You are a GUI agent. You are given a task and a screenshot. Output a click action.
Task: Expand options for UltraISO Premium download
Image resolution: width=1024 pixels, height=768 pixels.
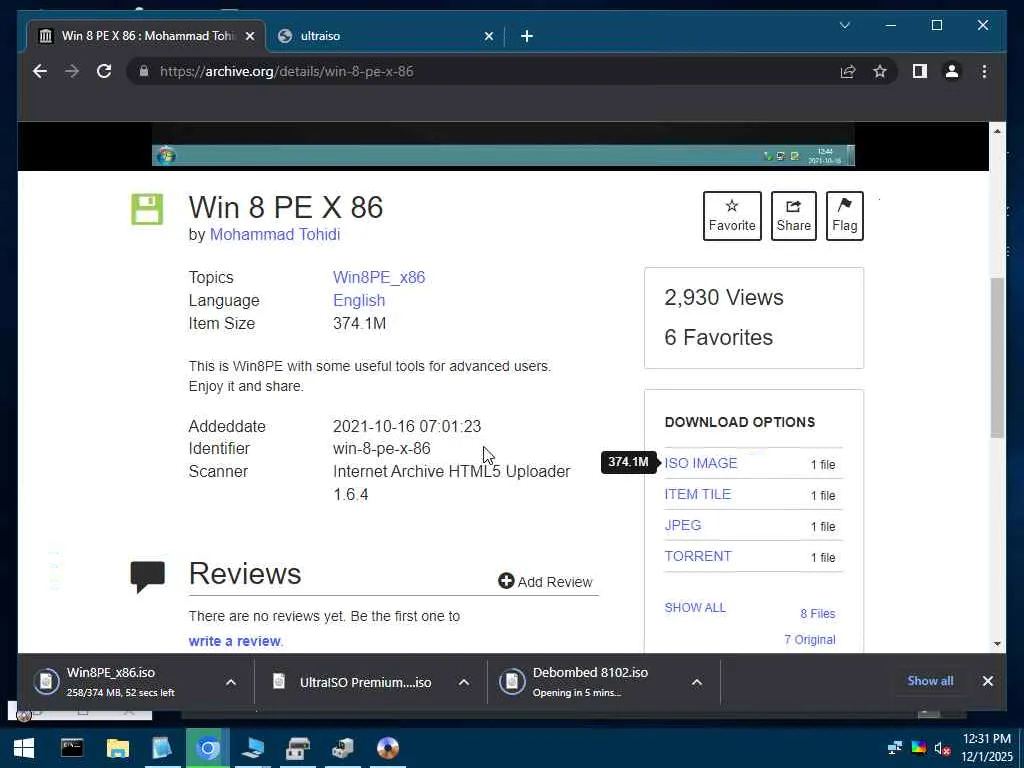point(464,682)
